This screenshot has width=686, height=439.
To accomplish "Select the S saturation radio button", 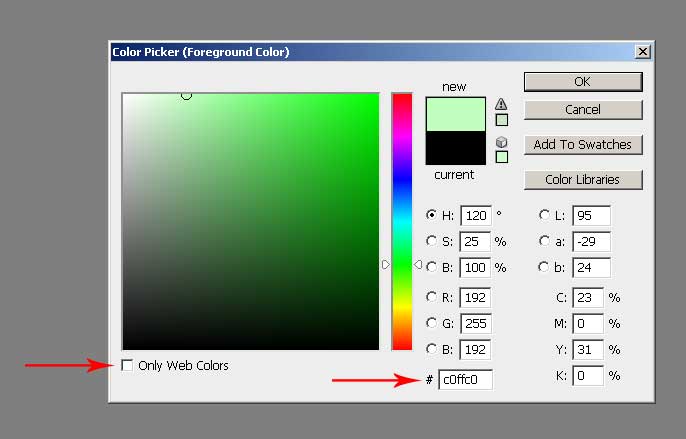I will [x=431, y=241].
